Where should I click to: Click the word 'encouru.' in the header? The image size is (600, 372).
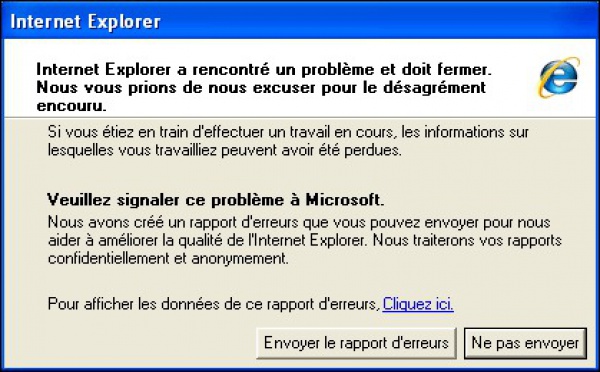coord(71,105)
